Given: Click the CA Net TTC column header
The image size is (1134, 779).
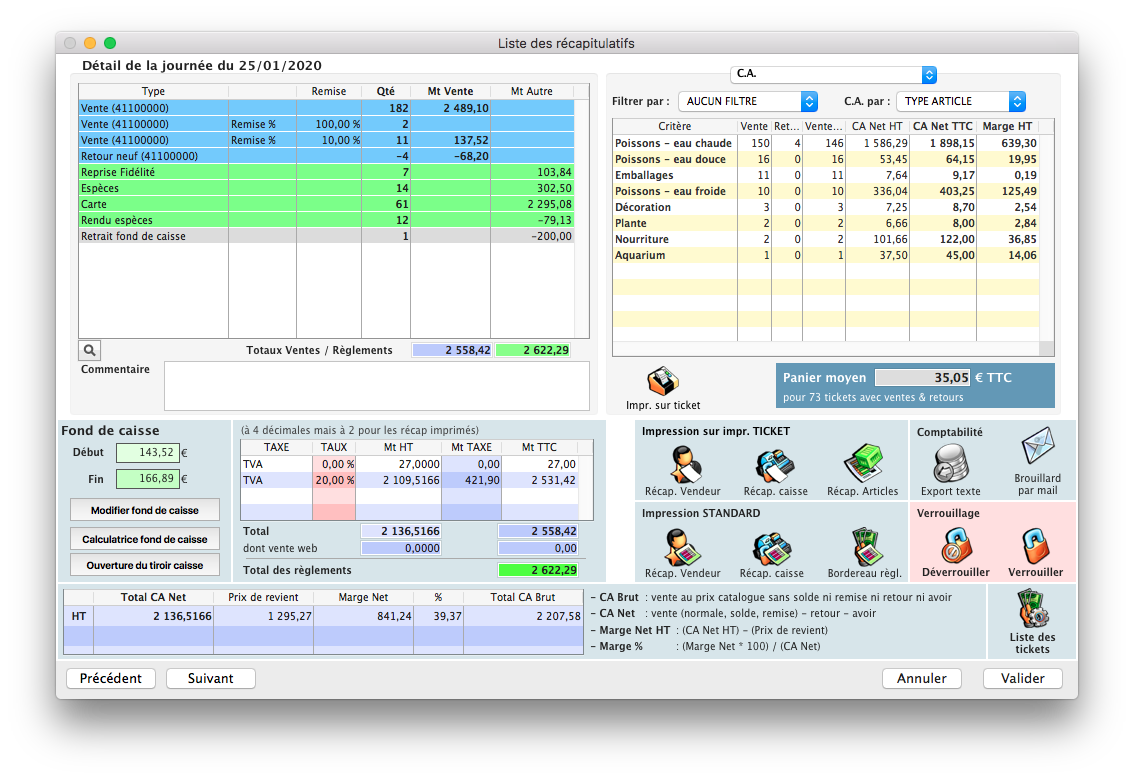Looking at the screenshot, I should (944, 126).
